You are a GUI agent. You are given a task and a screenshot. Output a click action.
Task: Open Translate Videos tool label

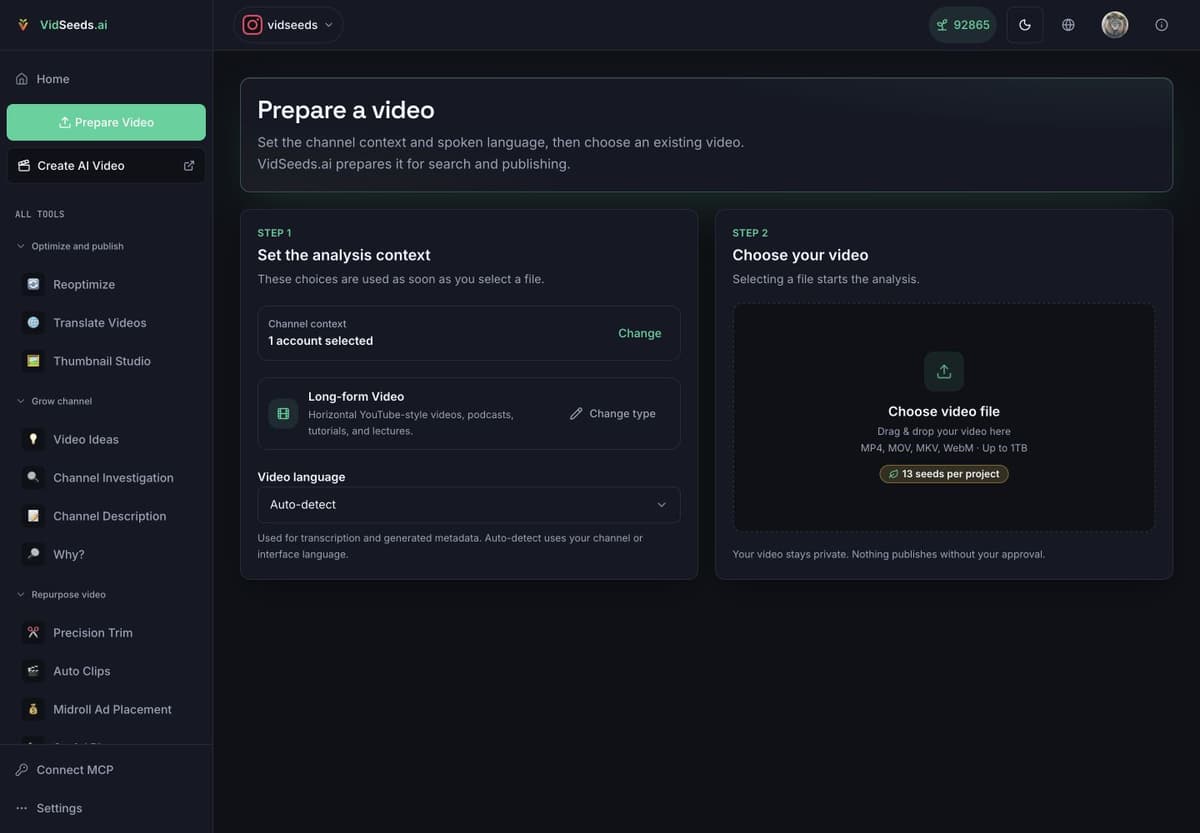point(100,322)
